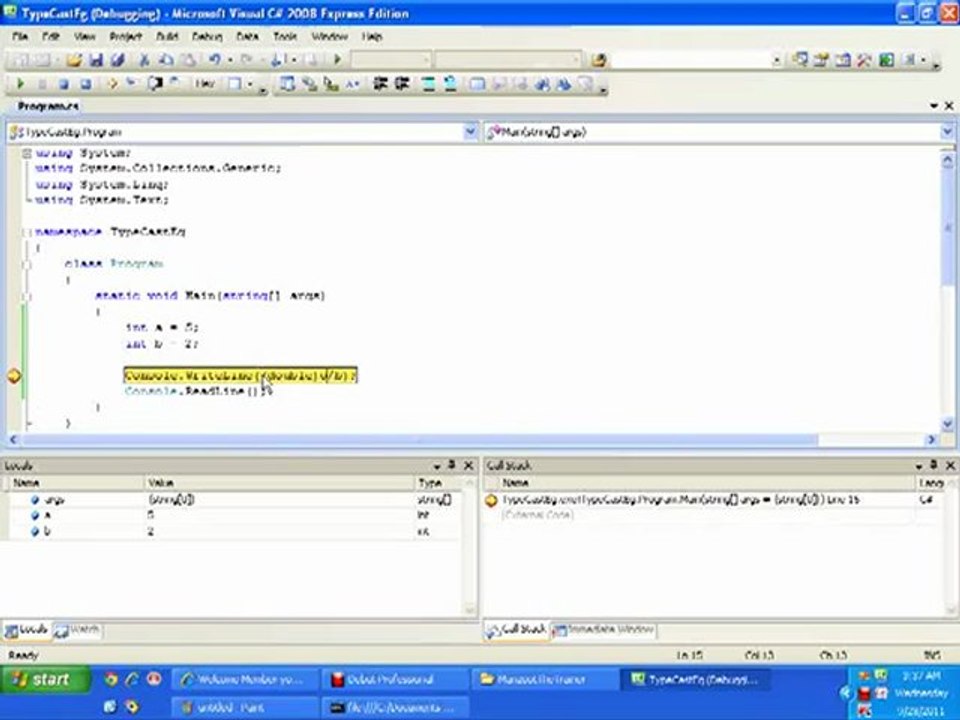This screenshot has height=720, width=960.
Task: Click the Copy icon in toolbar
Action: click(166, 60)
